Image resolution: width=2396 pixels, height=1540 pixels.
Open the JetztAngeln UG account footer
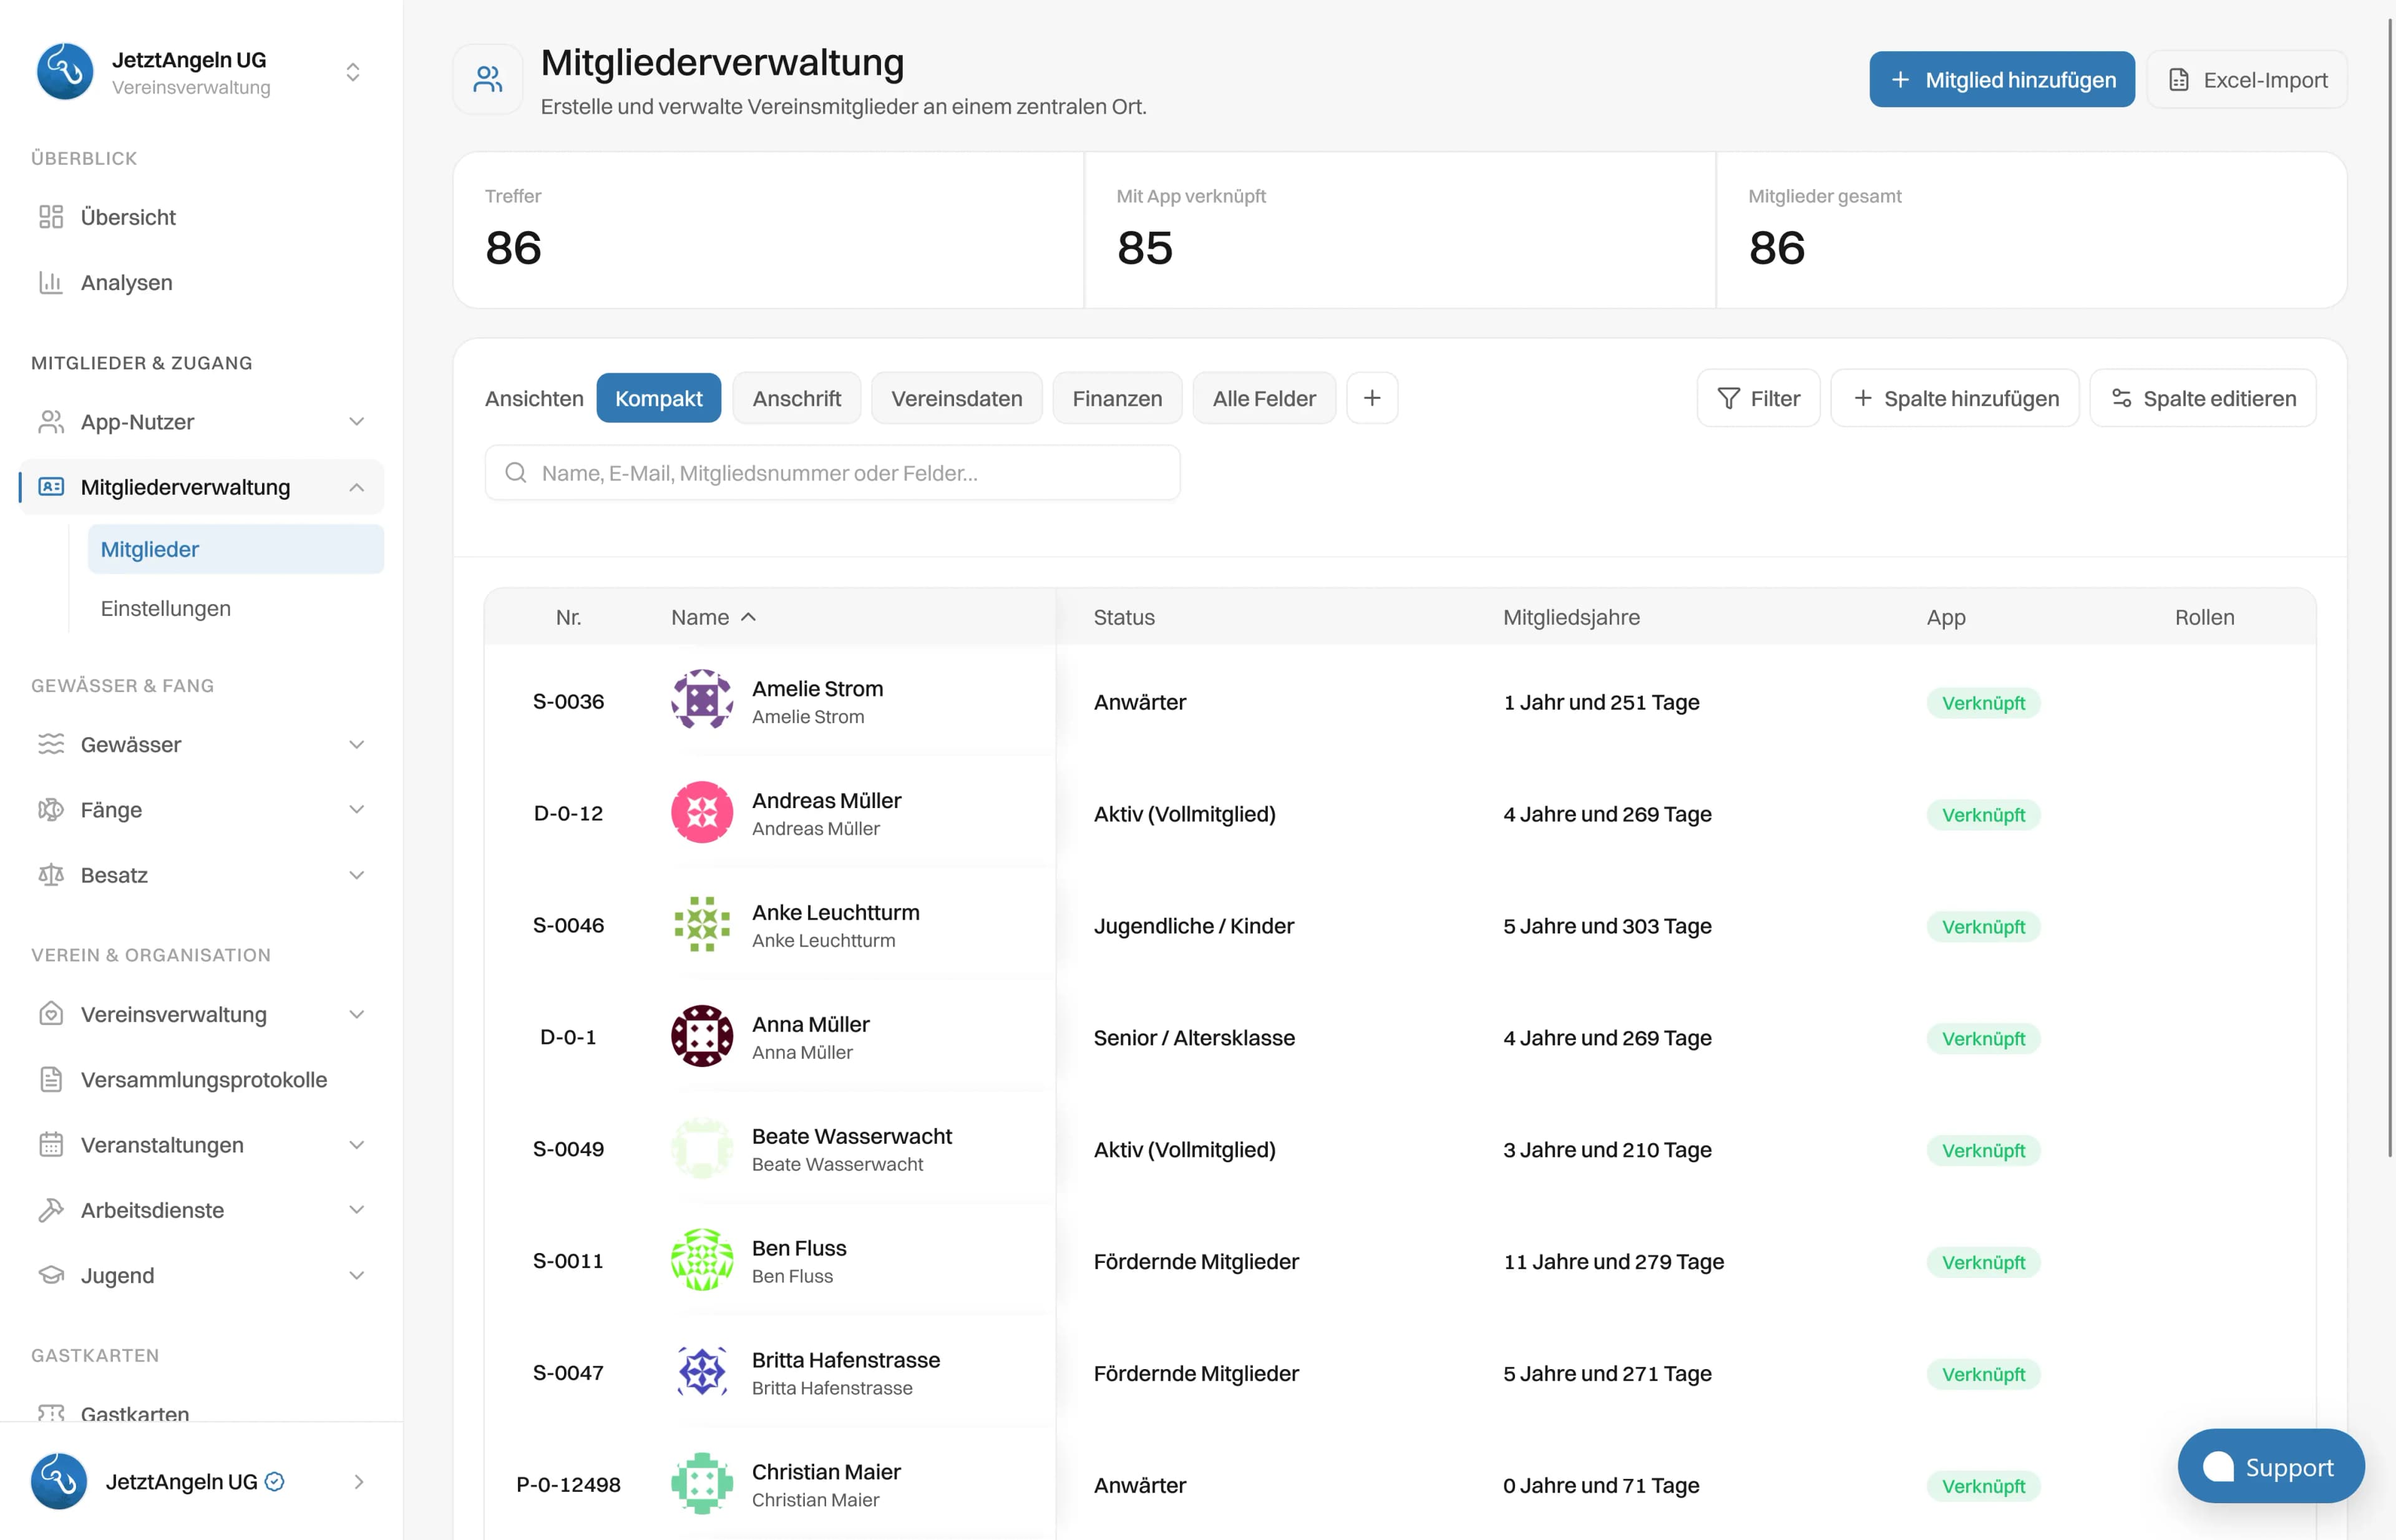[200, 1481]
